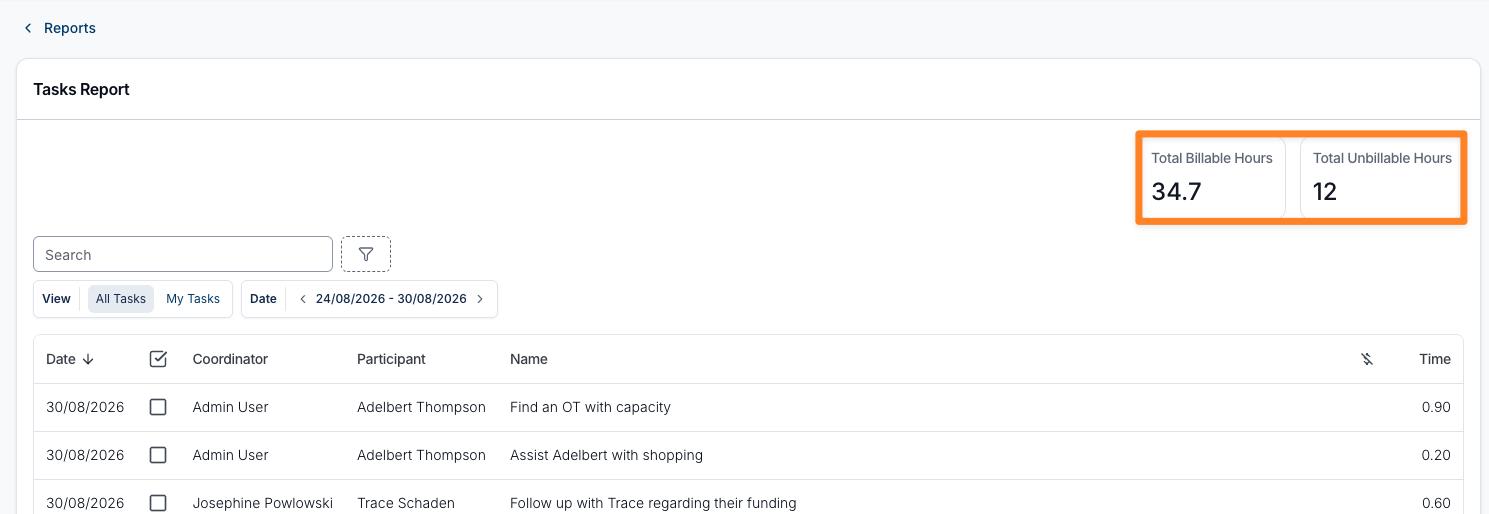Click the Total Billable Hours card
This screenshot has width=1489, height=514.
1212,178
